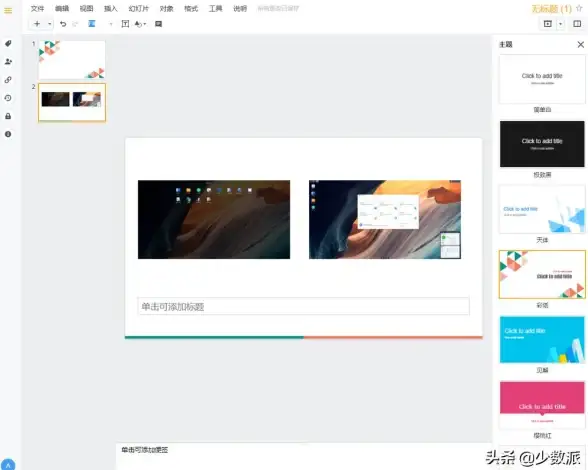Insert a text box with the T icon
The width and height of the screenshot is (588, 470).
coord(125,24)
